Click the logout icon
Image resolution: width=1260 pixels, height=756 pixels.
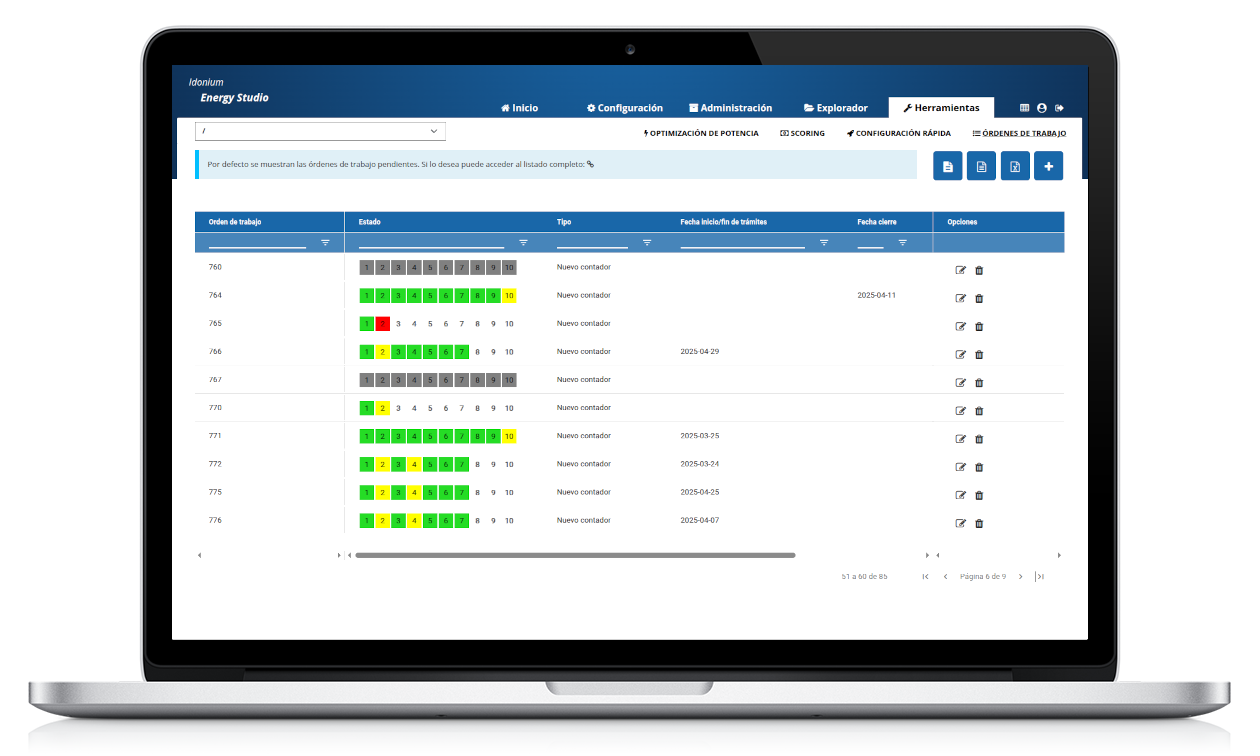point(1059,108)
